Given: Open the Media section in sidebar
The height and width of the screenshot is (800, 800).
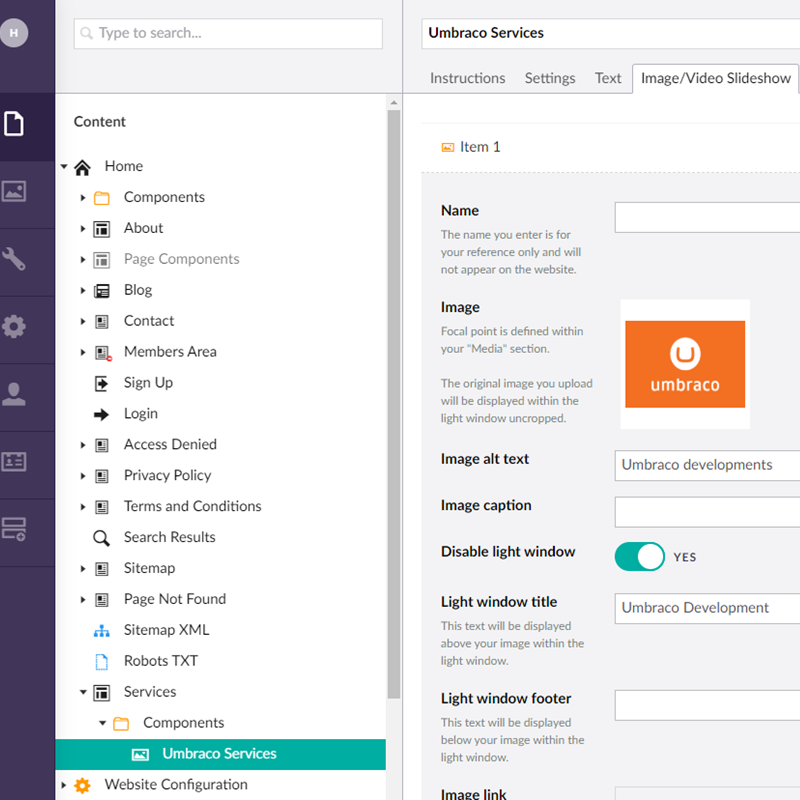Looking at the screenshot, I should 14,192.
